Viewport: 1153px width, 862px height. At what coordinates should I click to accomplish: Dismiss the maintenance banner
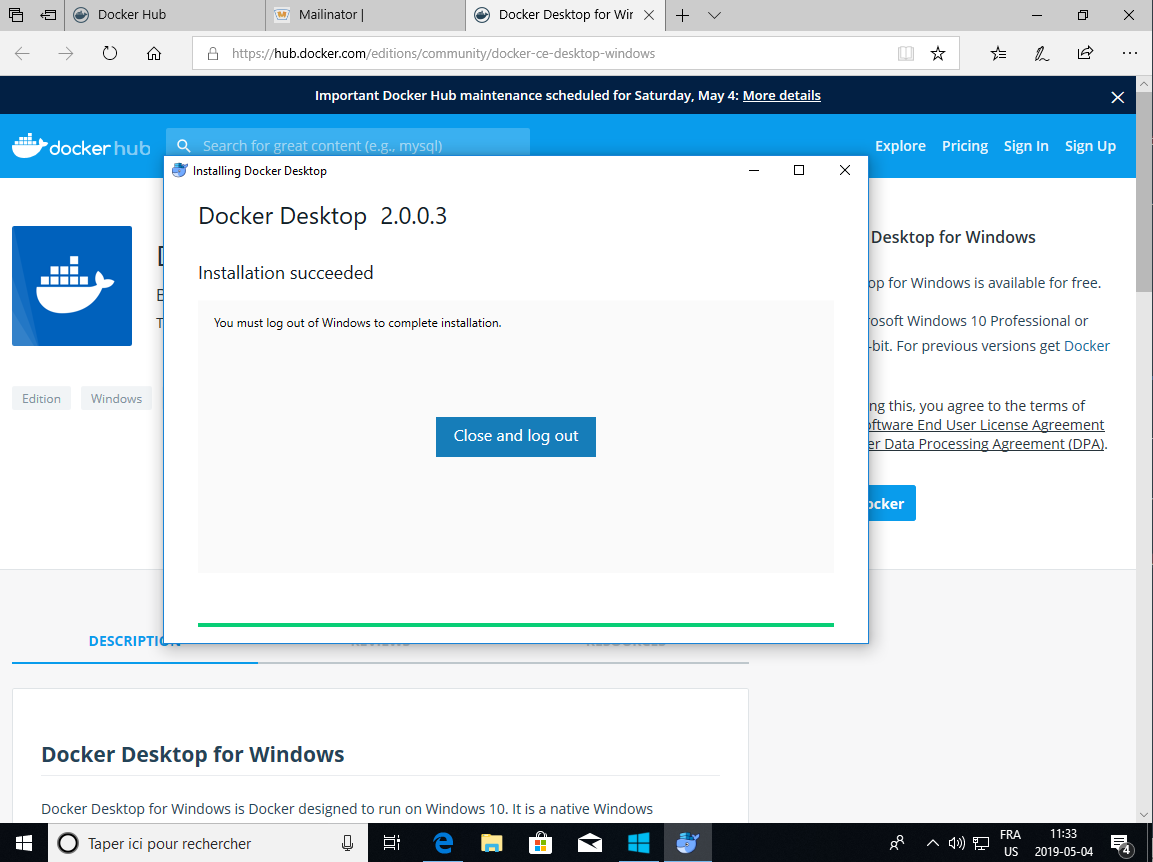point(1118,97)
